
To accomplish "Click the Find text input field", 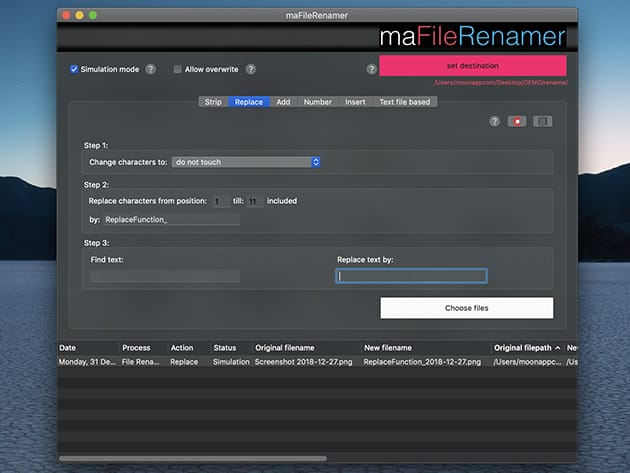I will 165,276.
